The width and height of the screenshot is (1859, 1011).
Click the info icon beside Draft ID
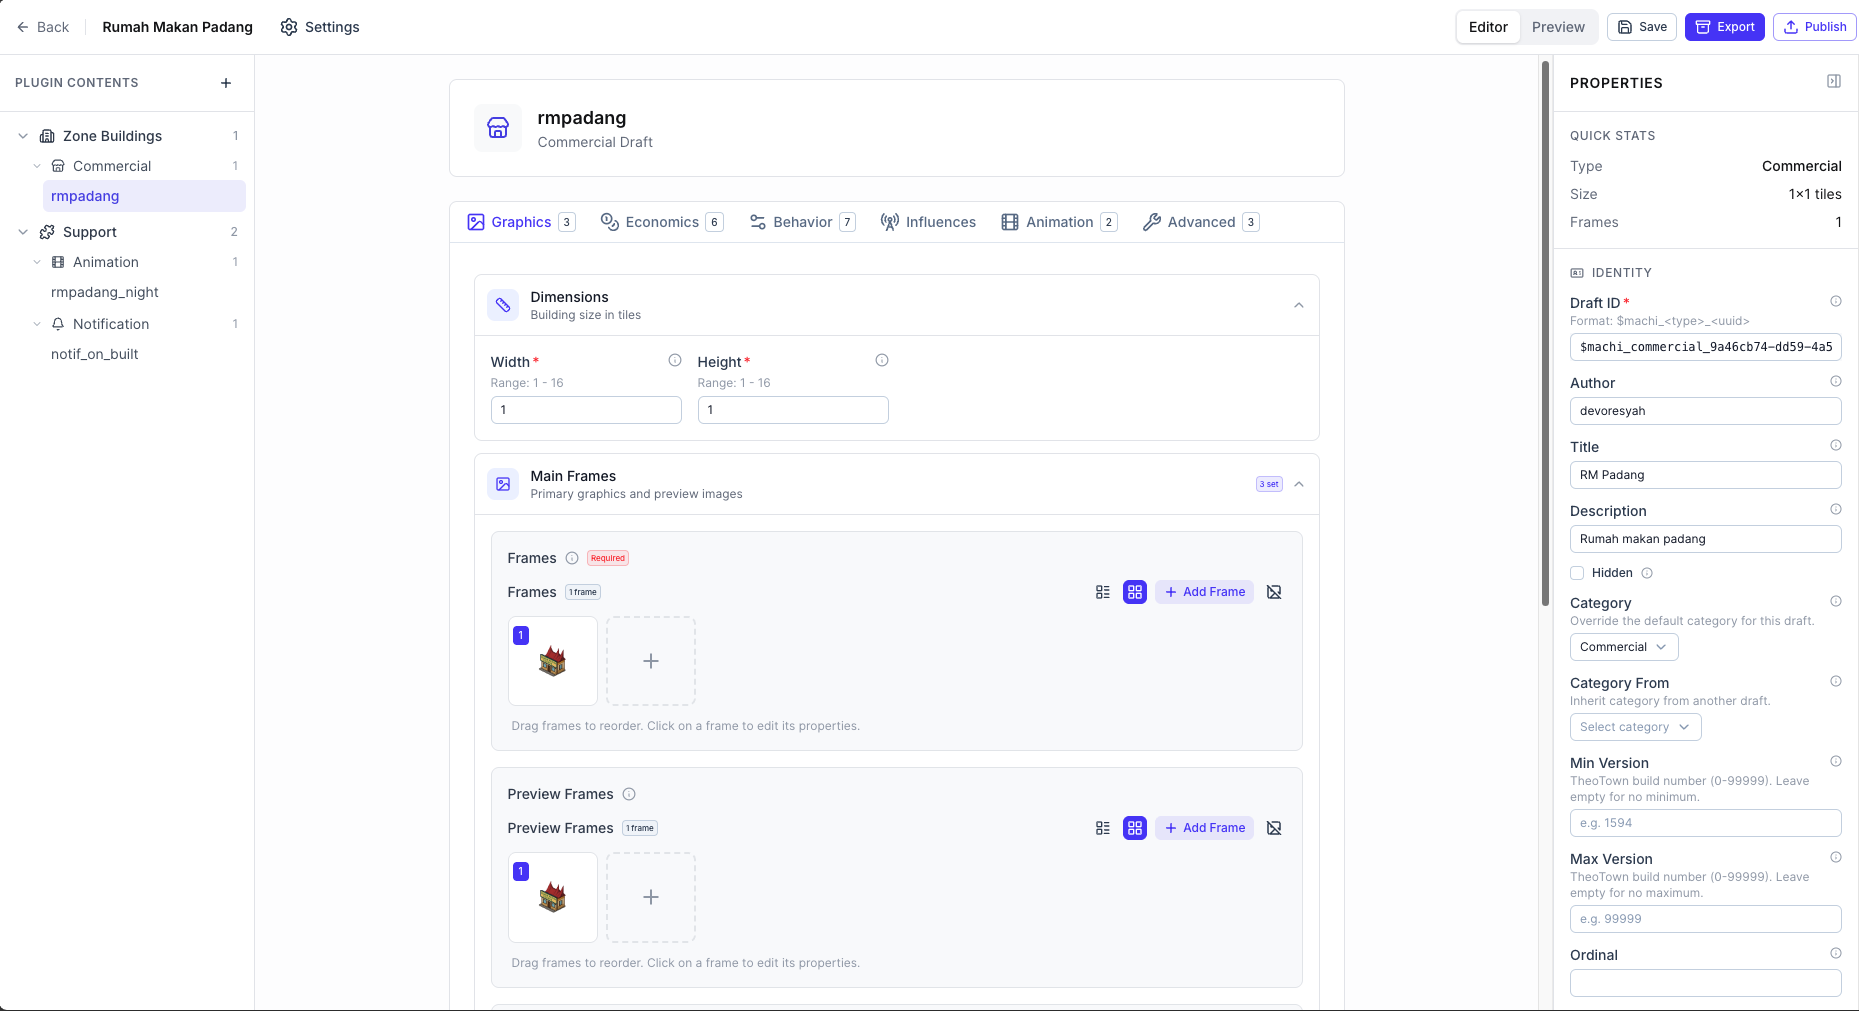(1836, 300)
